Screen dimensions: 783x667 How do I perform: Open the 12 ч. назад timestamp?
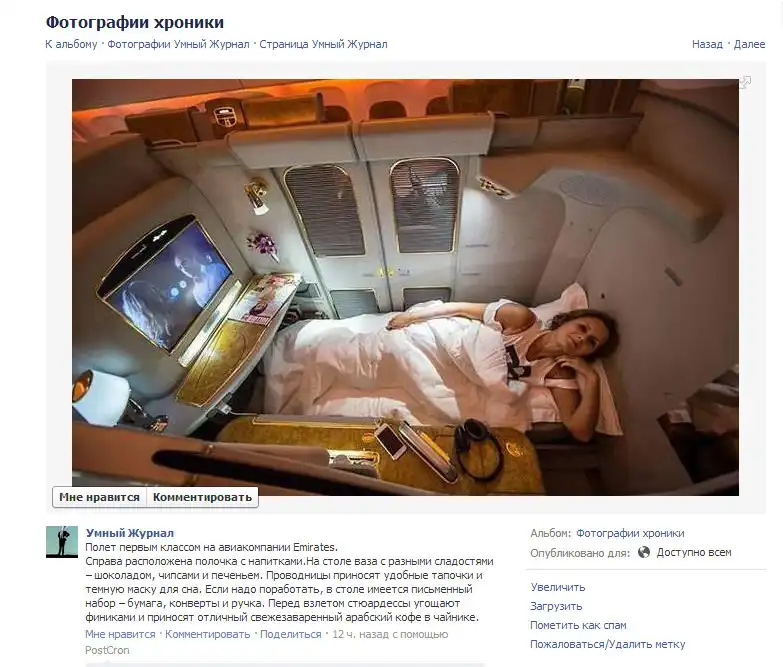point(361,634)
